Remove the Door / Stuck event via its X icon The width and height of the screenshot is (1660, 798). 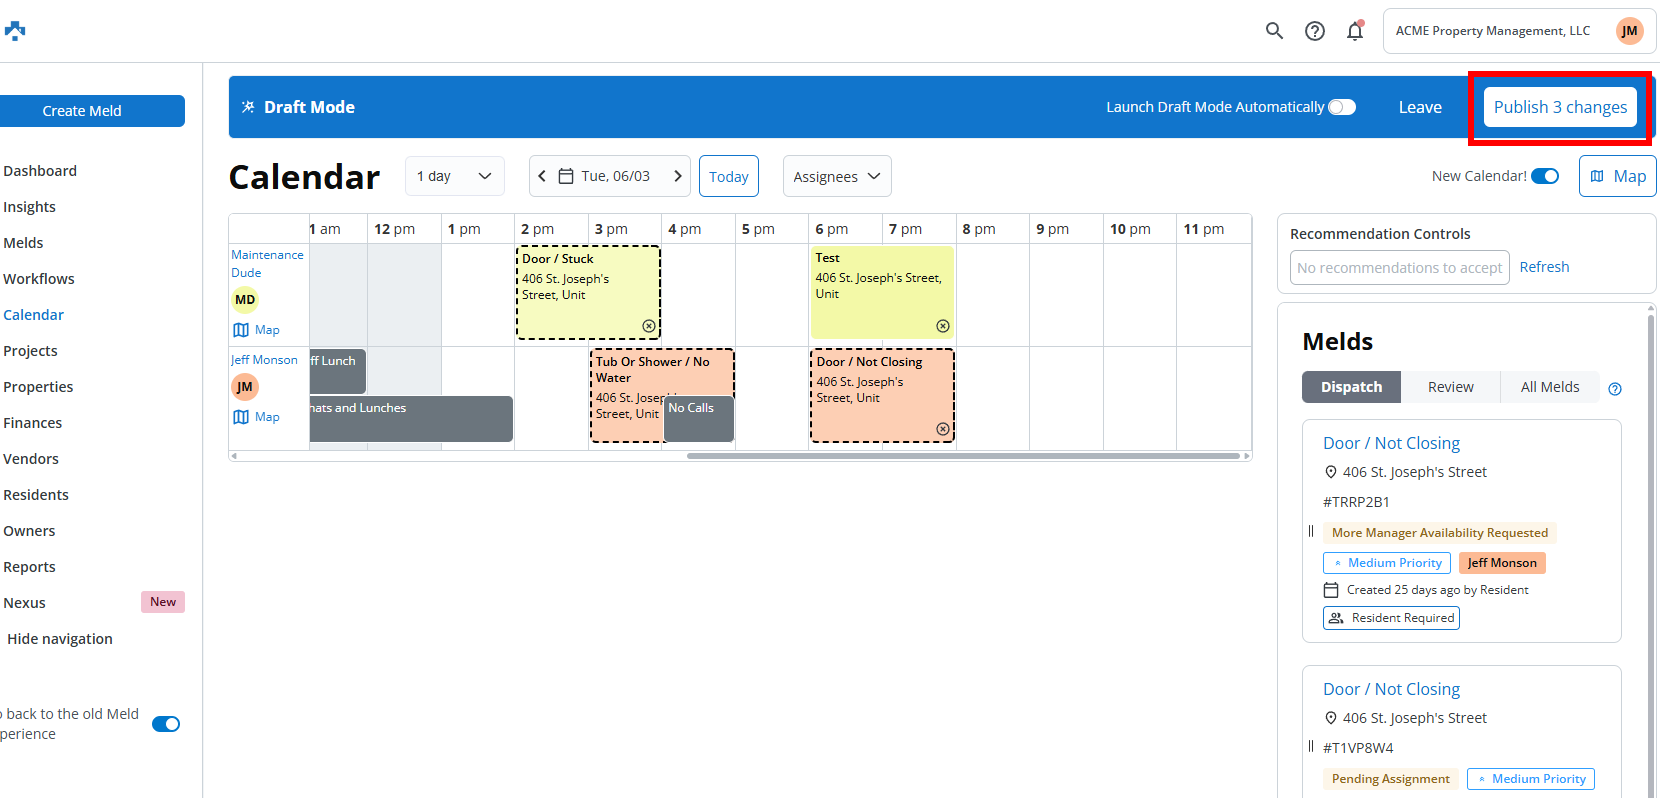click(649, 326)
